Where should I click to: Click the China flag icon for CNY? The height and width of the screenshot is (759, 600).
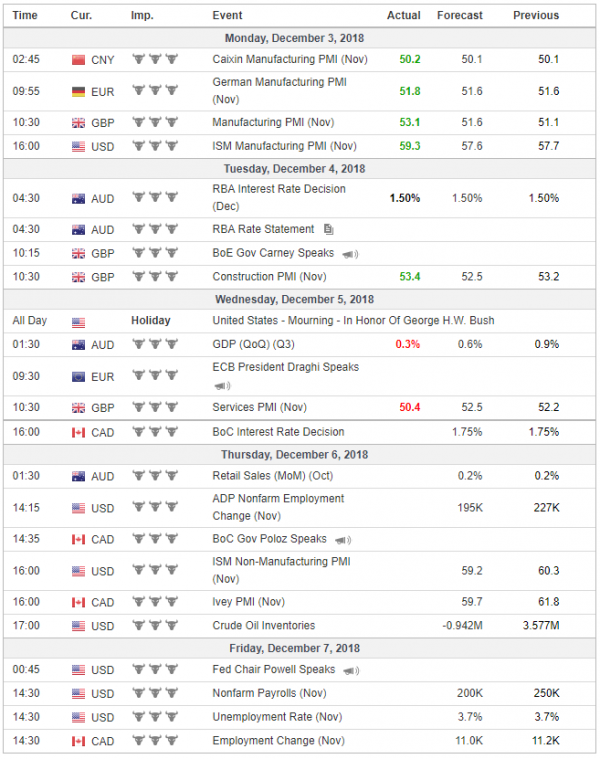(x=78, y=60)
